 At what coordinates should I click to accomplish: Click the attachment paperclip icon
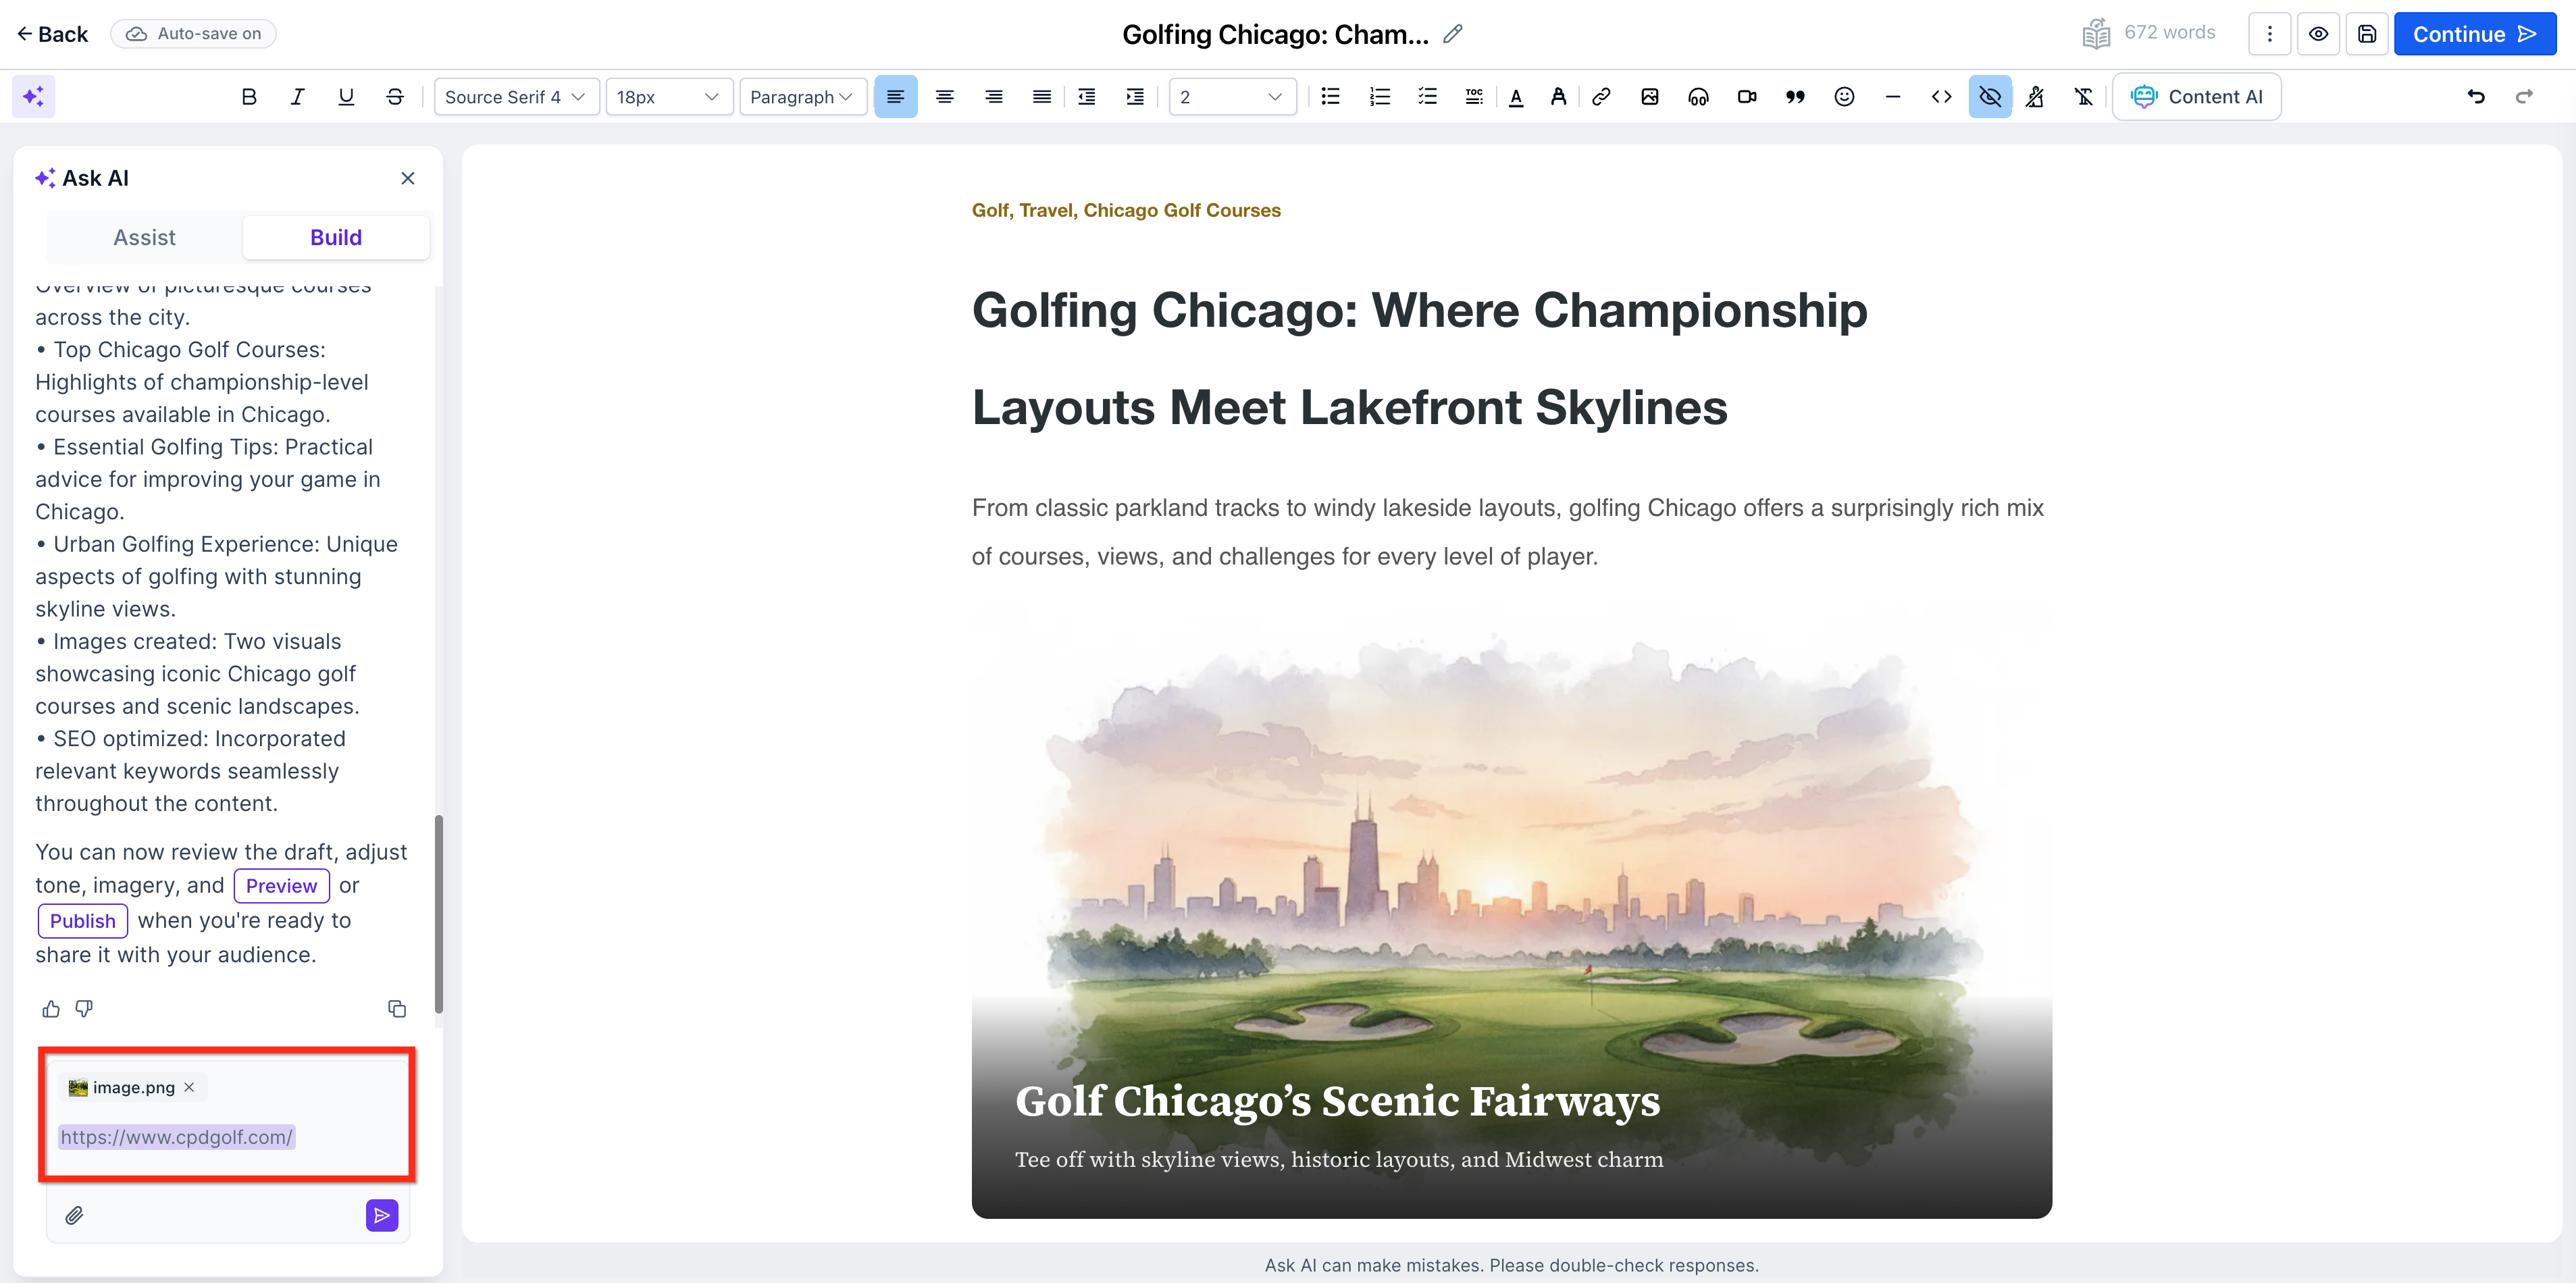pos(74,1215)
